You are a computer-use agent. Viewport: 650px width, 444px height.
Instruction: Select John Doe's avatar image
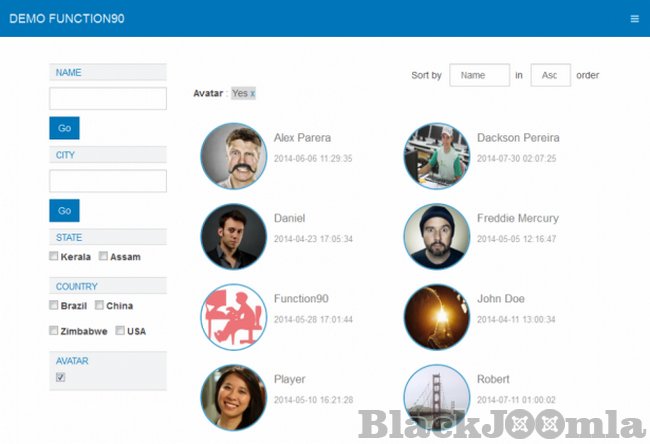pos(436,317)
